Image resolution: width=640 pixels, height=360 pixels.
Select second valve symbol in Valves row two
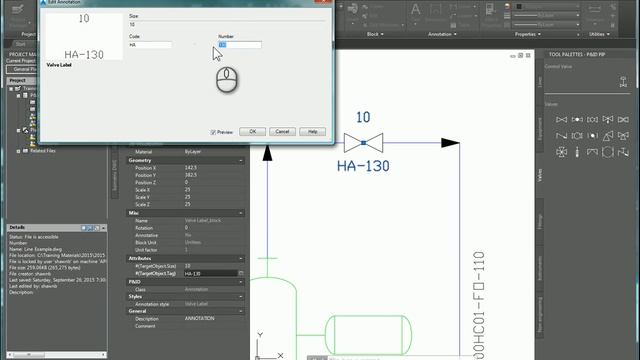coord(577,136)
